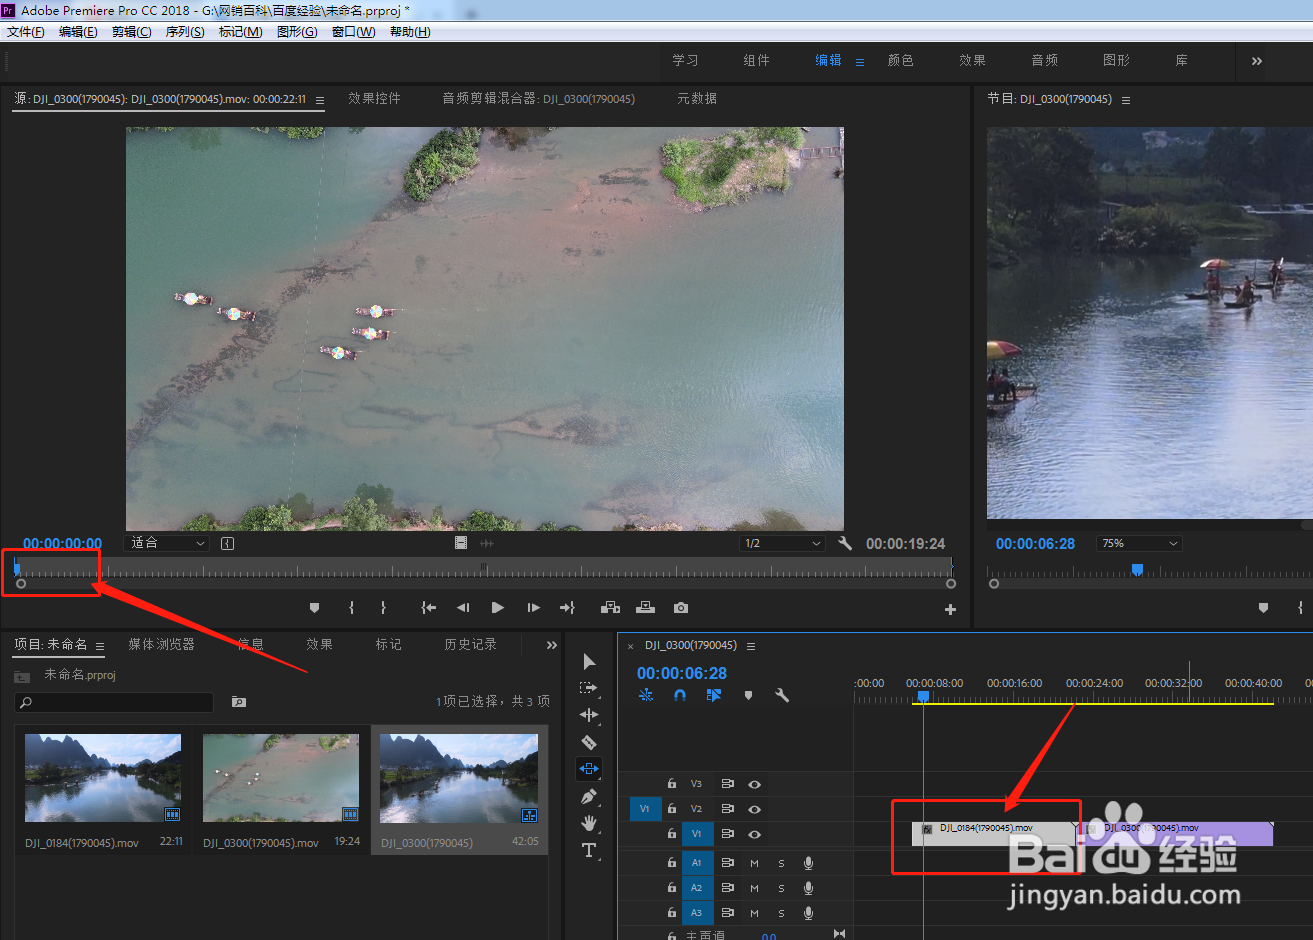Toggle V2 track output eye
The image size is (1313, 940).
pos(754,809)
